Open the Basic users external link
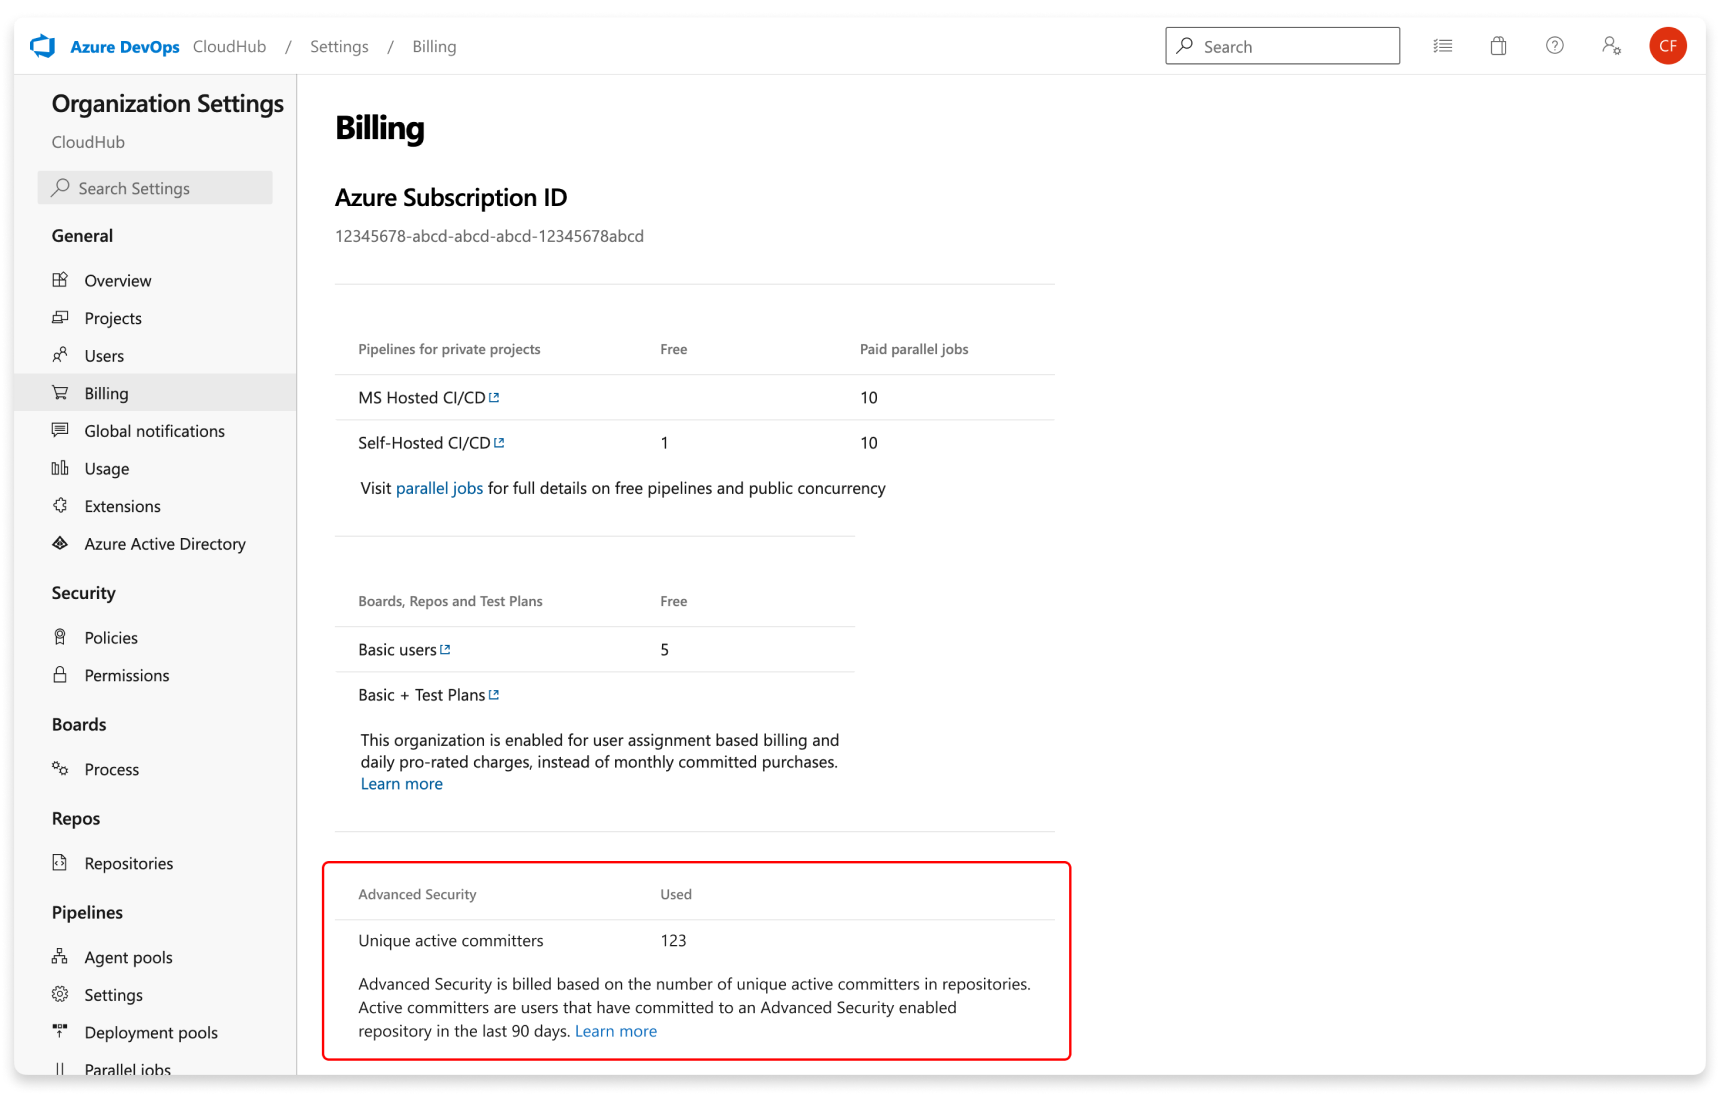Image resolution: width=1720 pixels, height=1096 pixels. click(x=446, y=649)
